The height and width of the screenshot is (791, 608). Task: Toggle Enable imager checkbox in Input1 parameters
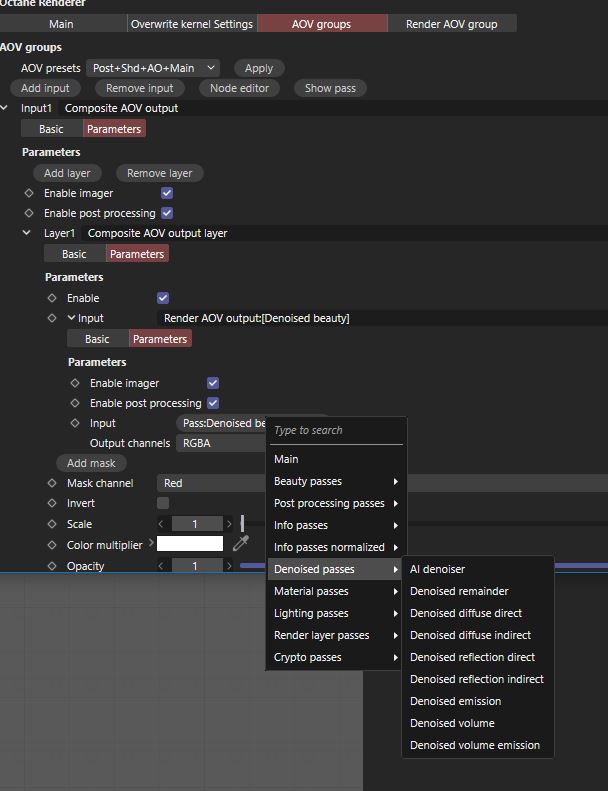[x=167, y=193]
